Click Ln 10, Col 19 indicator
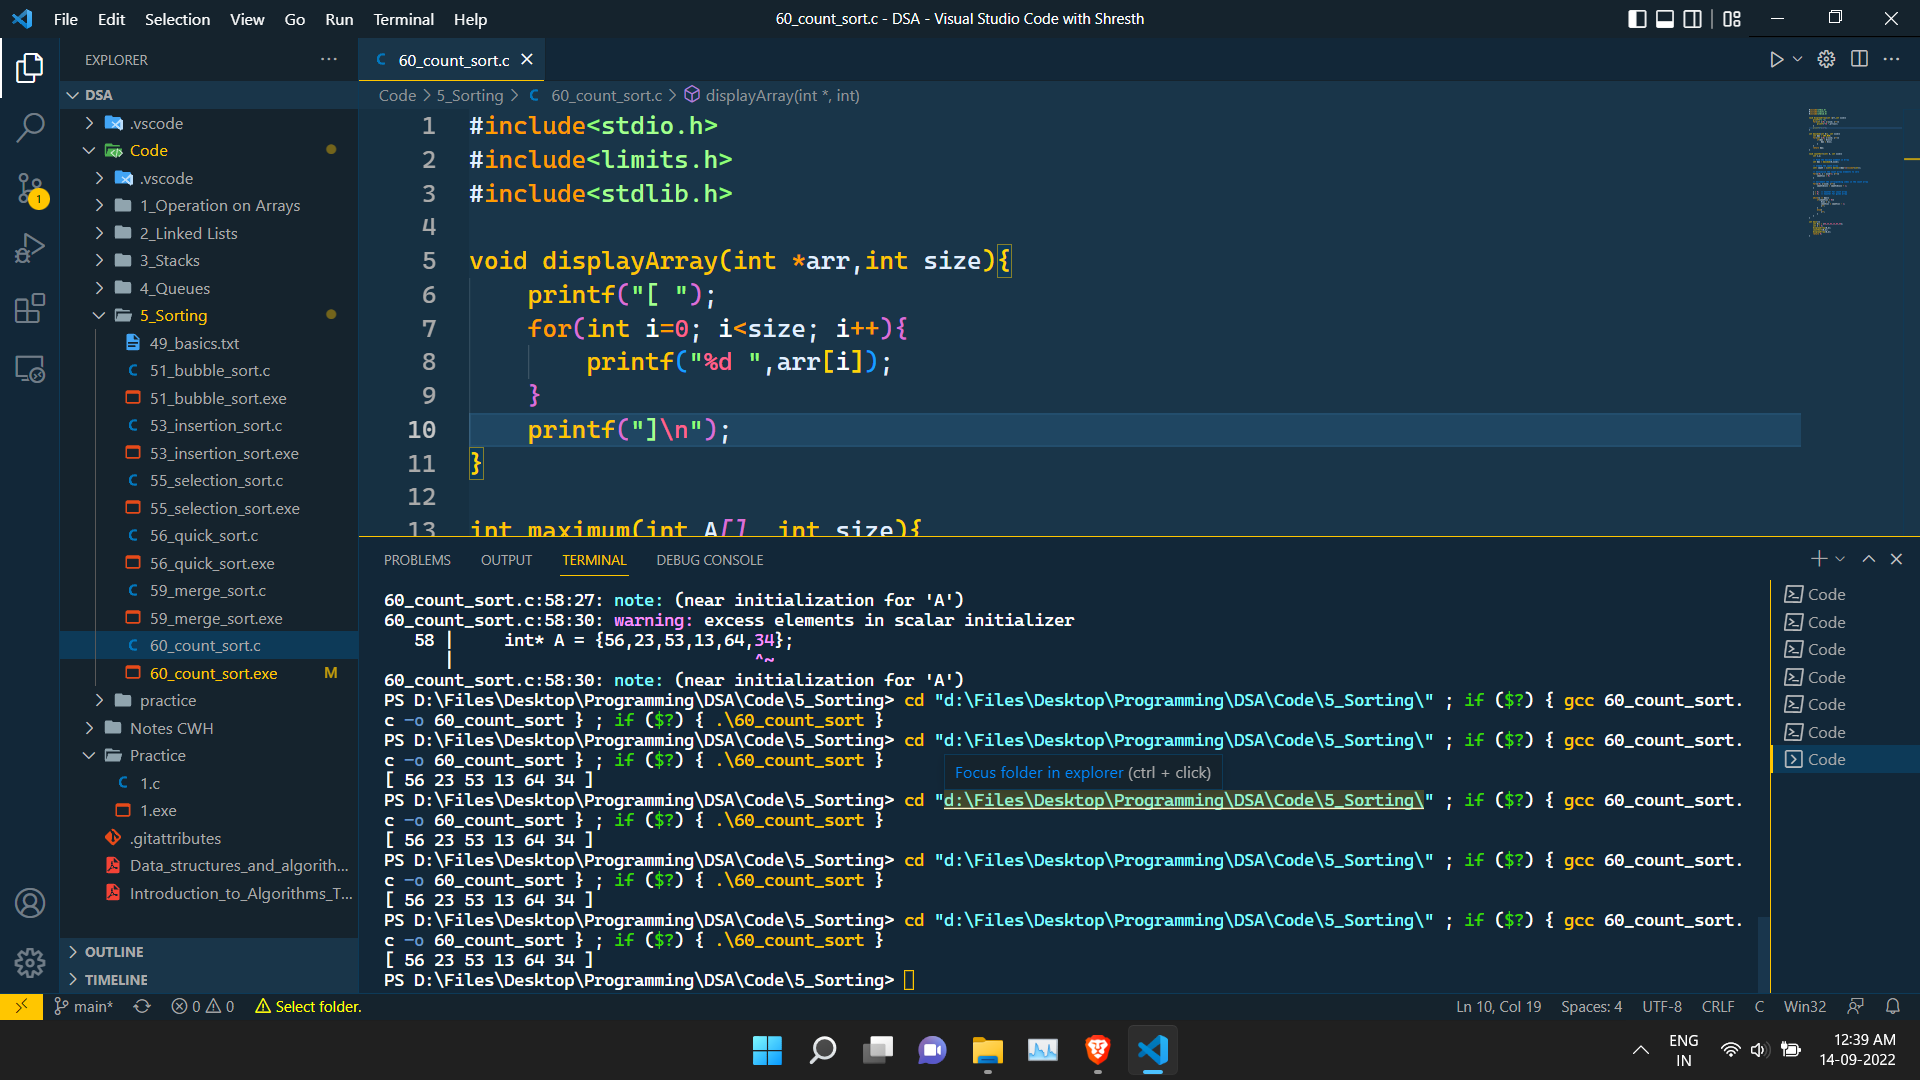The image size is (1920, 1080). (1498, 1006)
